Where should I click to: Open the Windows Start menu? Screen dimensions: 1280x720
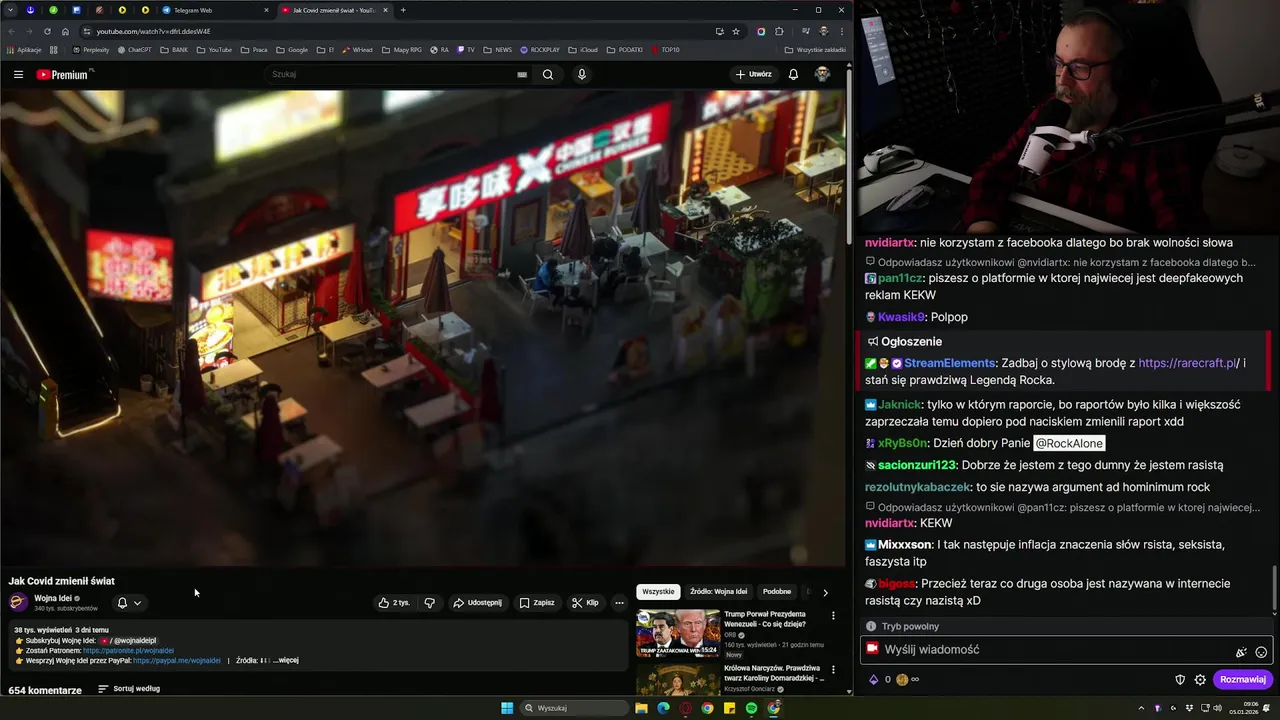pos(507,708)
